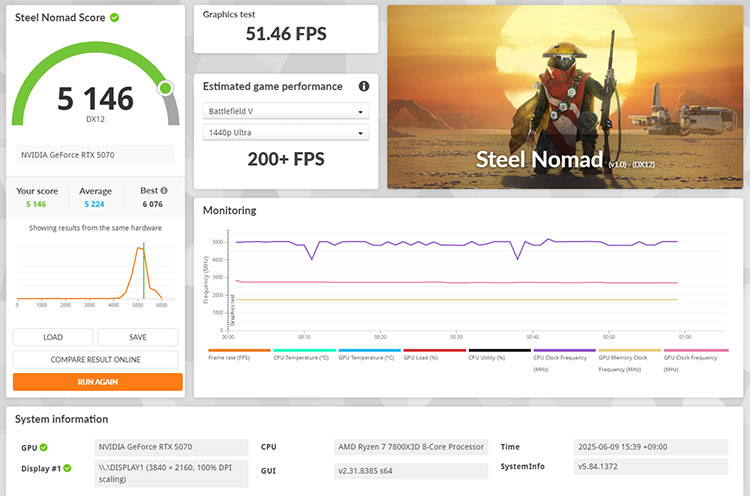The image size is (750, 496).
Task: Click the 51.46 FPS graphics test result
Action: coord(286,34)
